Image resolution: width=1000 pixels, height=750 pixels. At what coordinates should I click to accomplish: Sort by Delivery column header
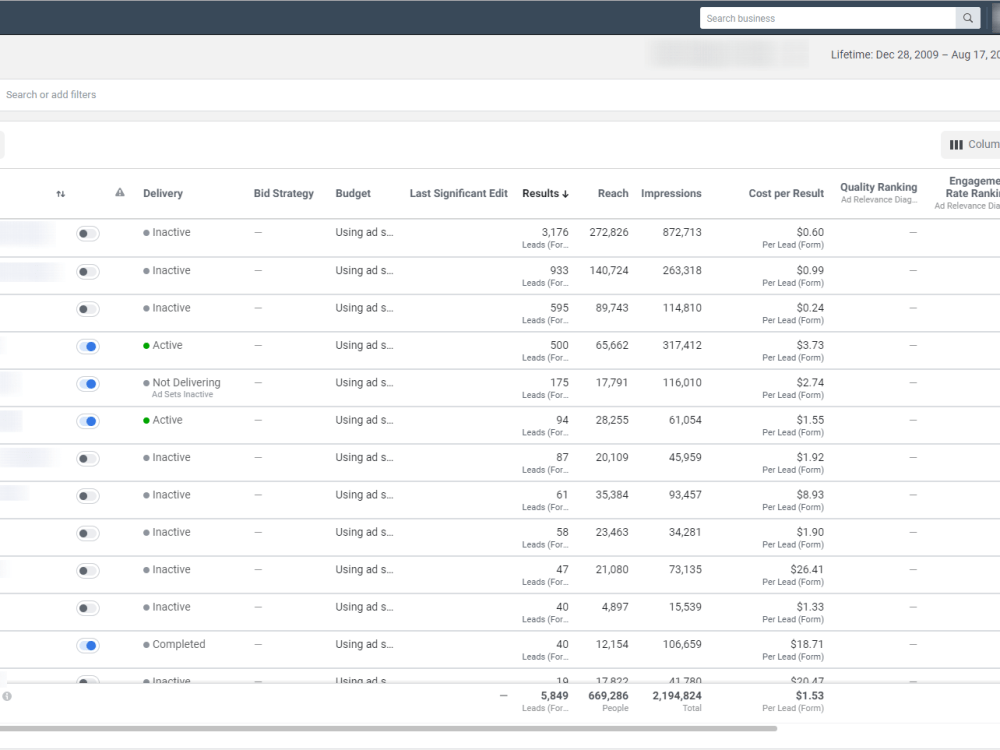pos(163,193)
